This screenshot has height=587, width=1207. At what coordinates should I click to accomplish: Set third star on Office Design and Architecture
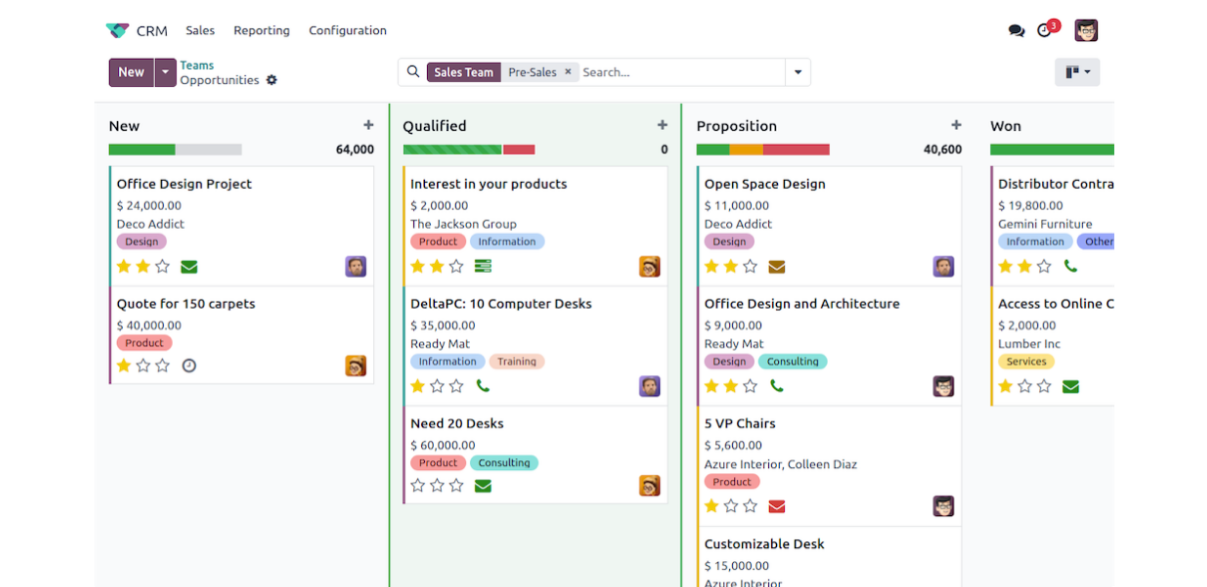750,386
